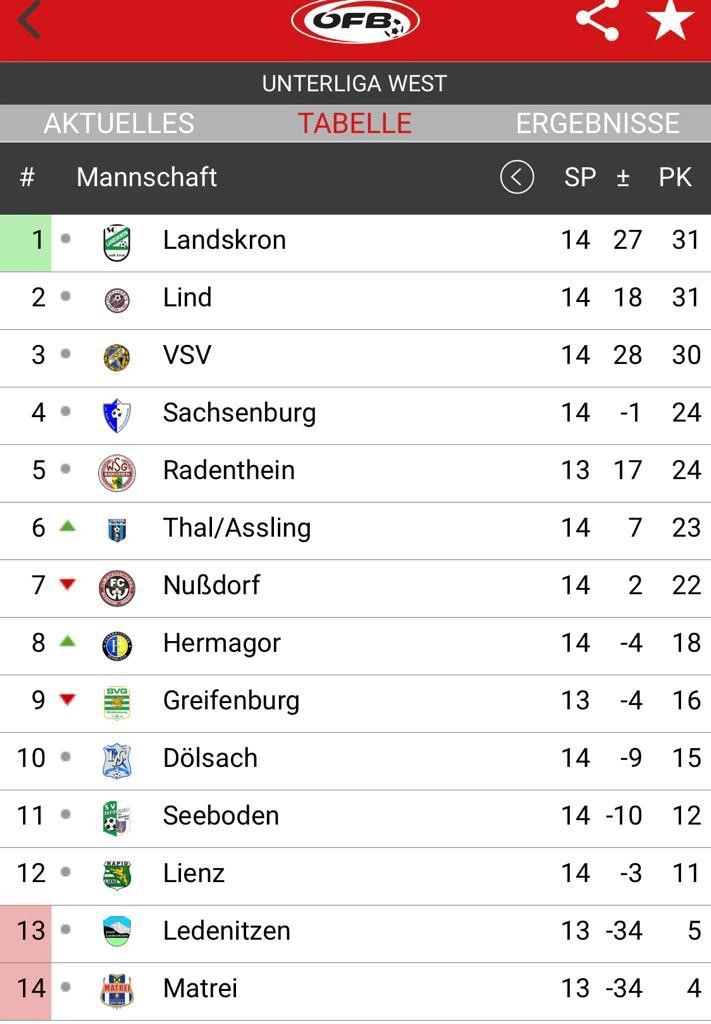Tap the UNTERLIGA WEST league title
Viewport: 711px width, 1024px height.
tap(355, 84)
